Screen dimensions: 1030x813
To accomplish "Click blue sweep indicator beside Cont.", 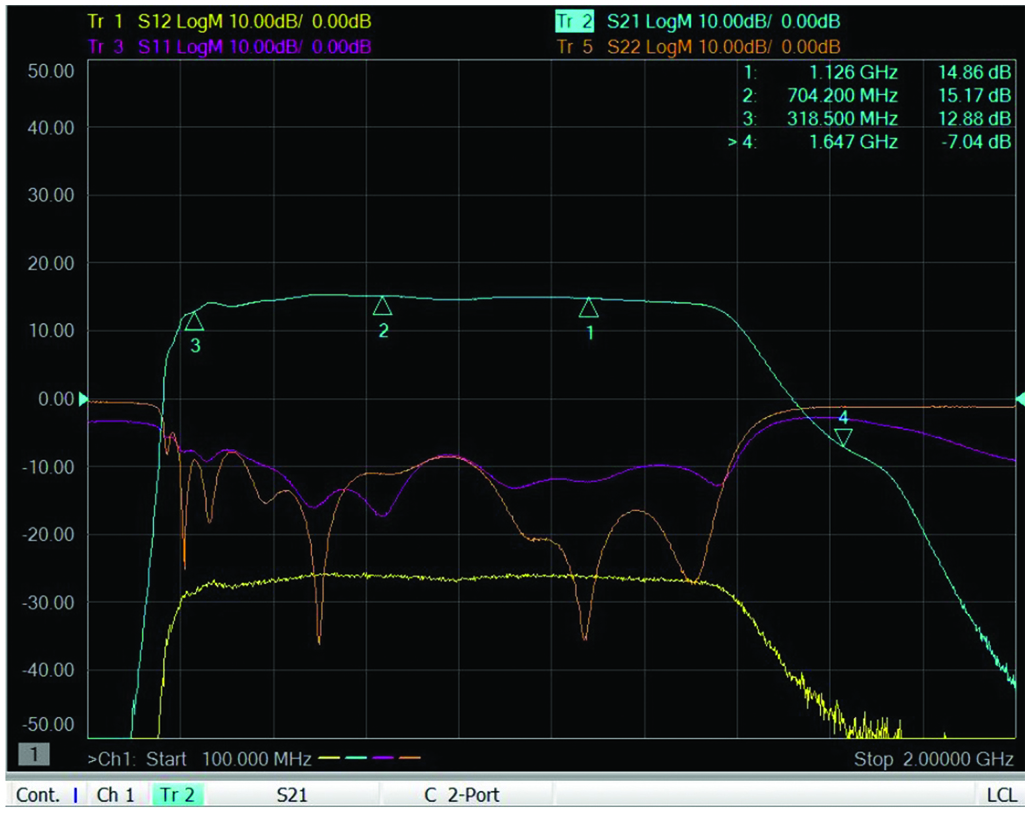I will click(x=75, y=796).
